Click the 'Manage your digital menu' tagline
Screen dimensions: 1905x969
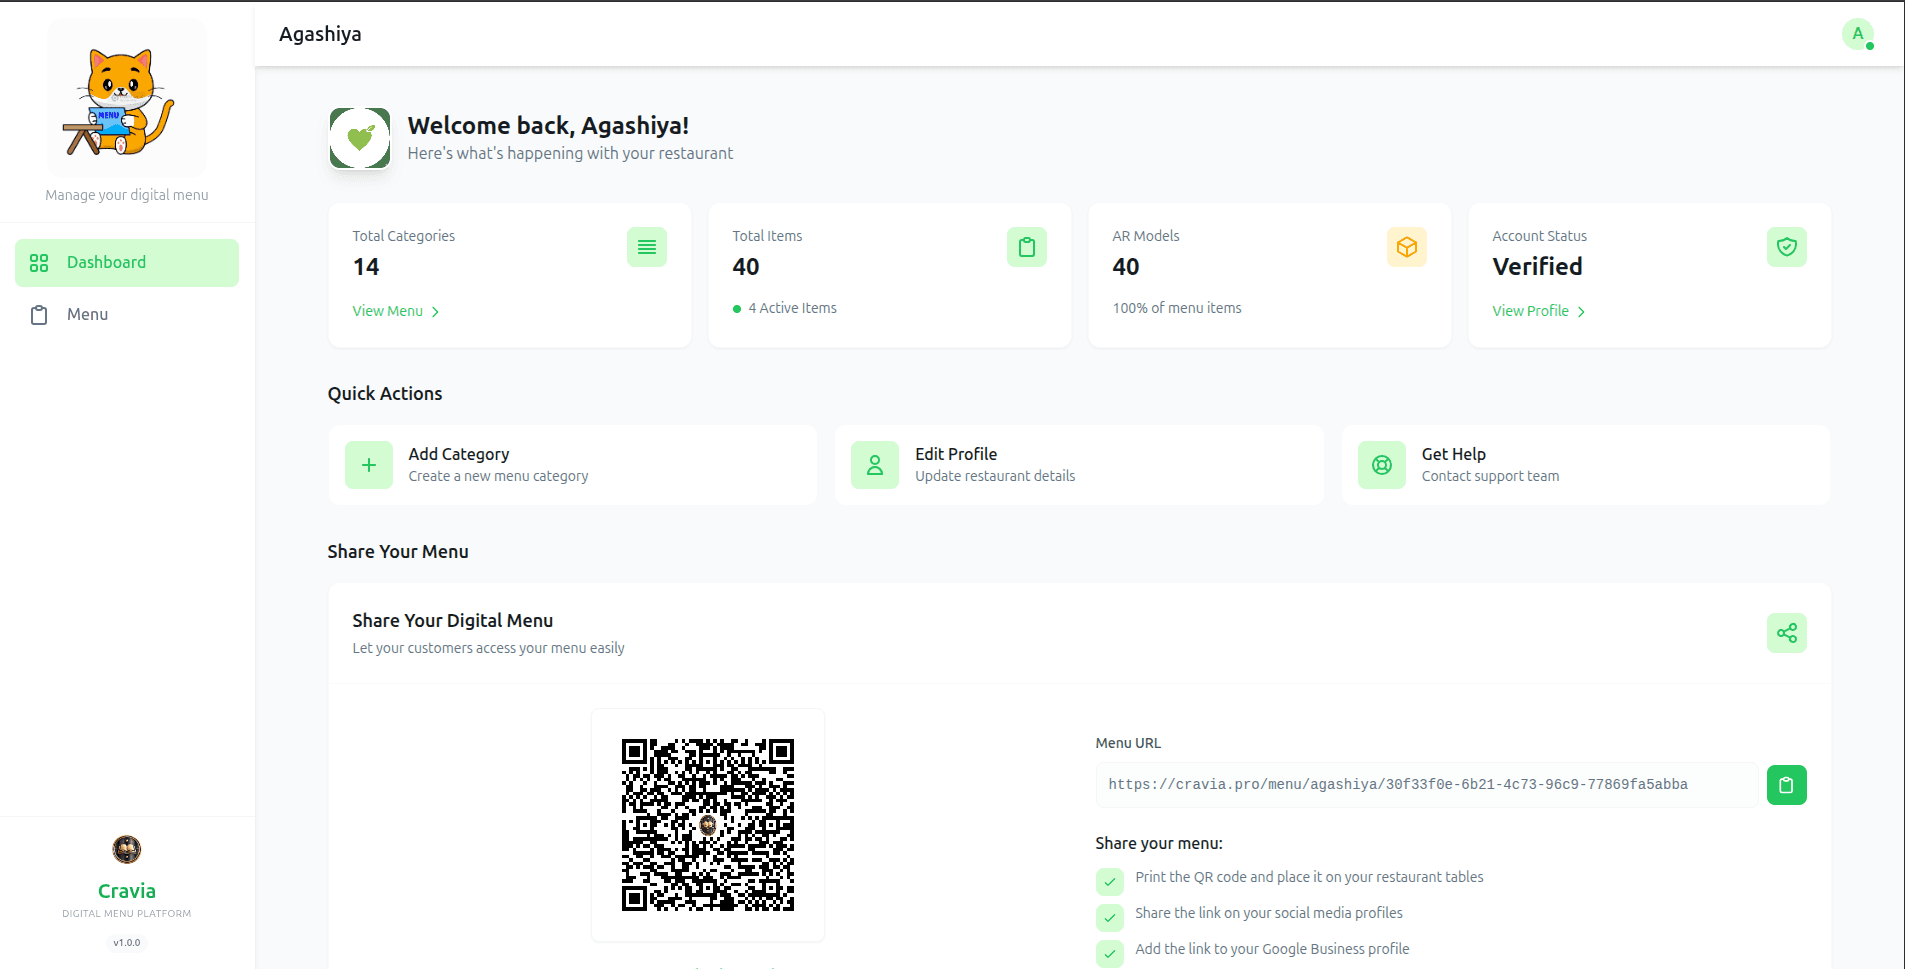pos(127,195)
